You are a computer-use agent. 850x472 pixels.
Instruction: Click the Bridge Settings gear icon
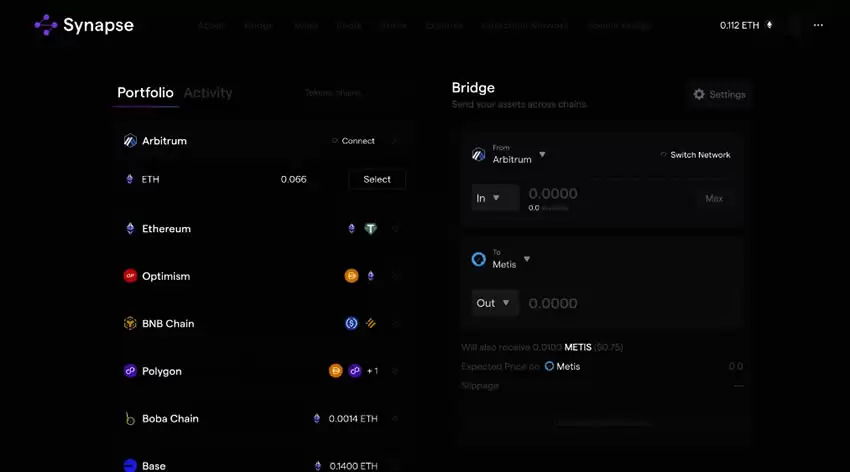tap(699, 94)
